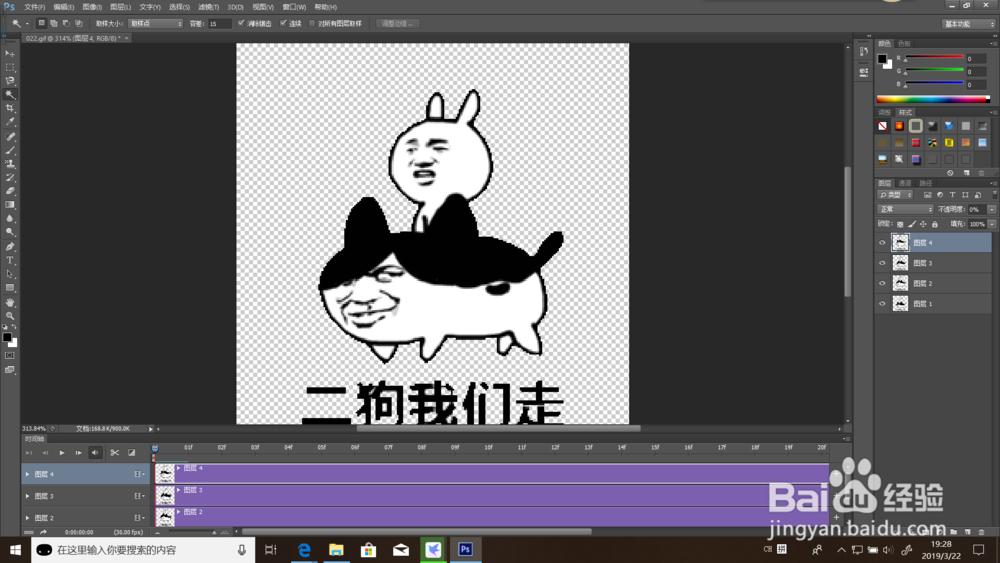This screenshot has width=1000, height=563.
Task: Click the split-at-playhead scissors icon
Action: [115, 453]
